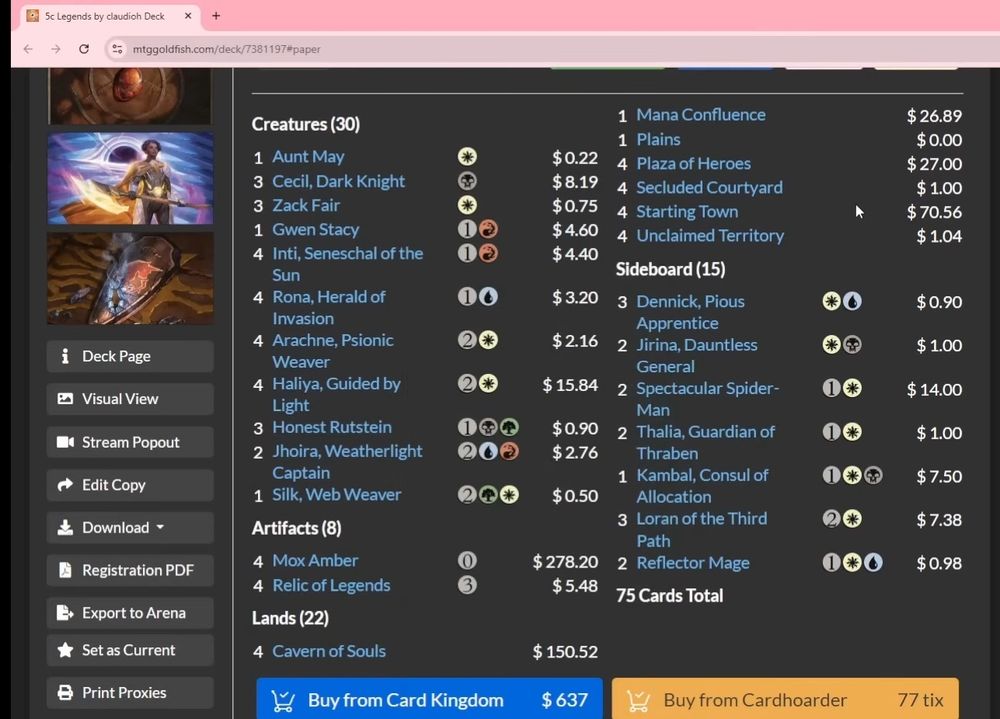
Task: Go back to the previous page
Action: point(28,49)
